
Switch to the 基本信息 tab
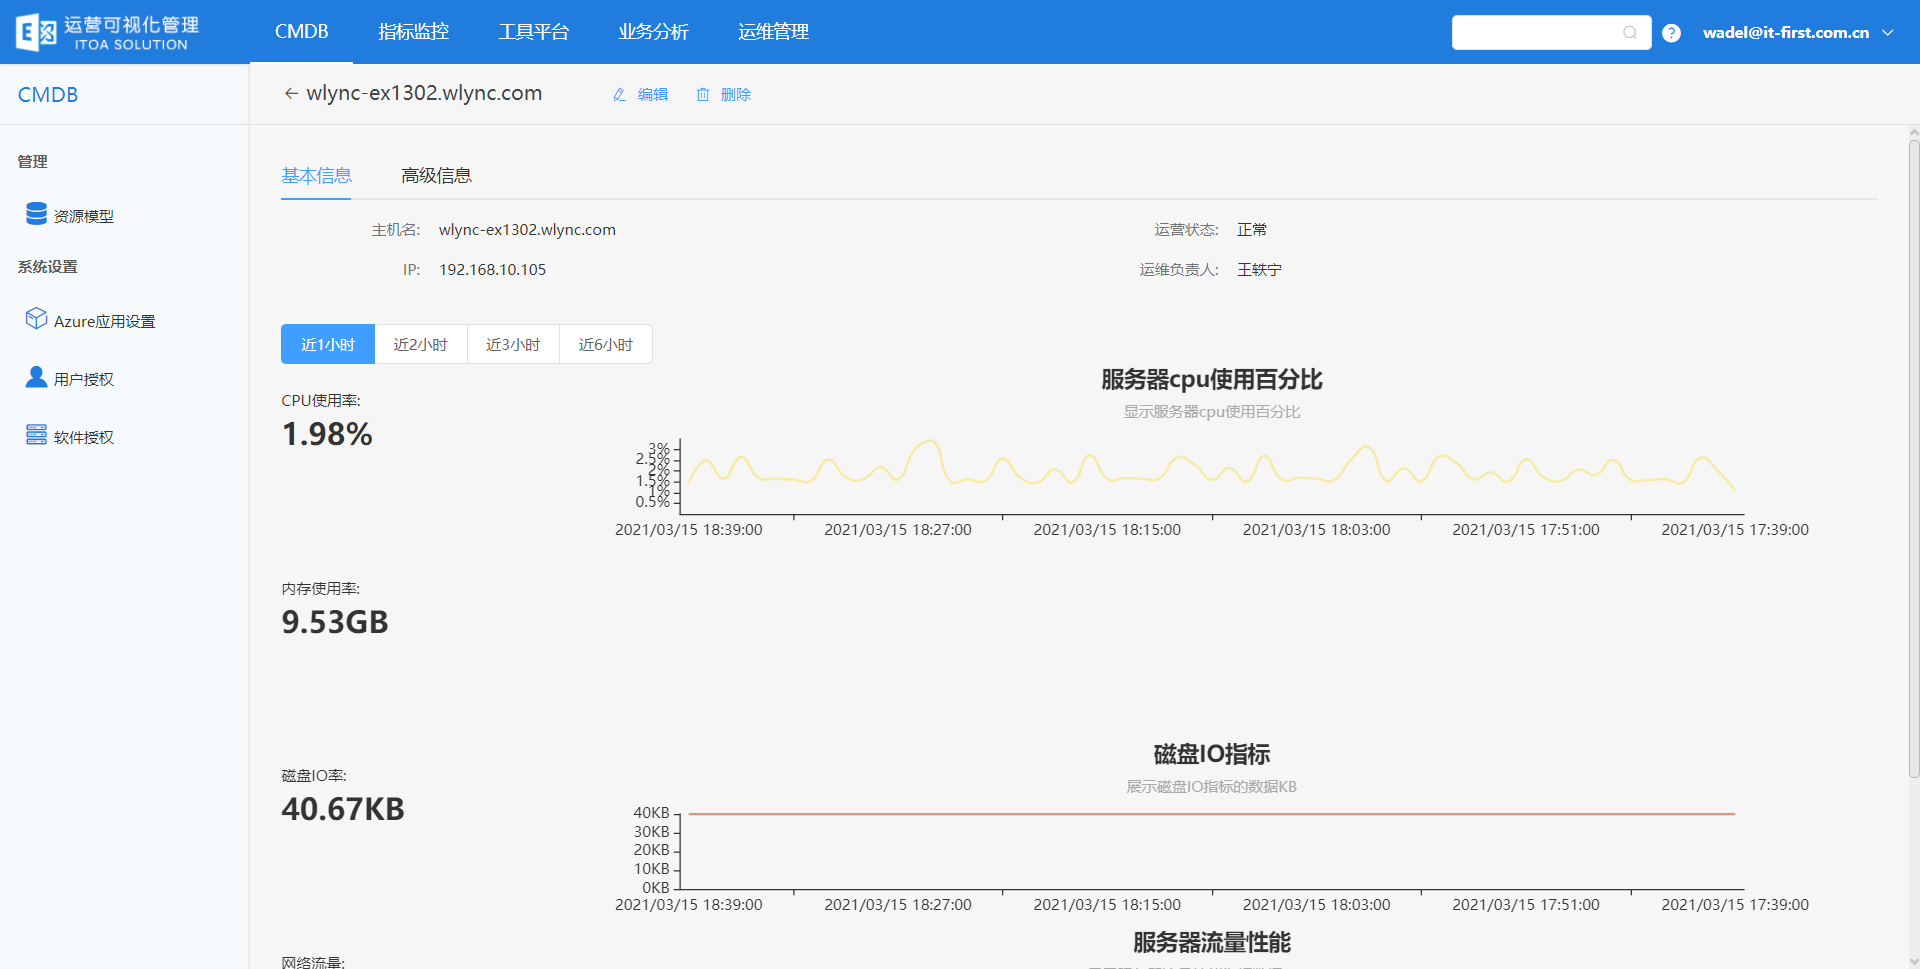[316, 176]
